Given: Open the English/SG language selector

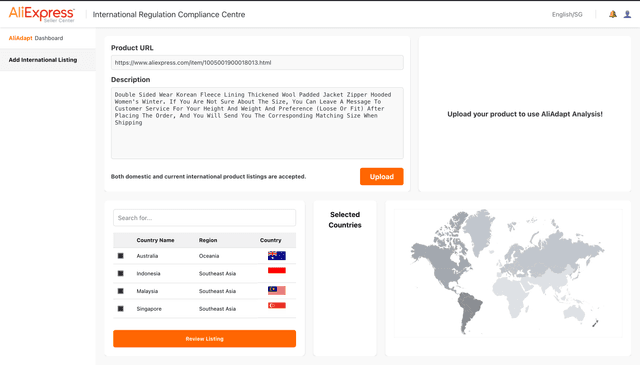Looking at the screenshot, I should [567, 14].
